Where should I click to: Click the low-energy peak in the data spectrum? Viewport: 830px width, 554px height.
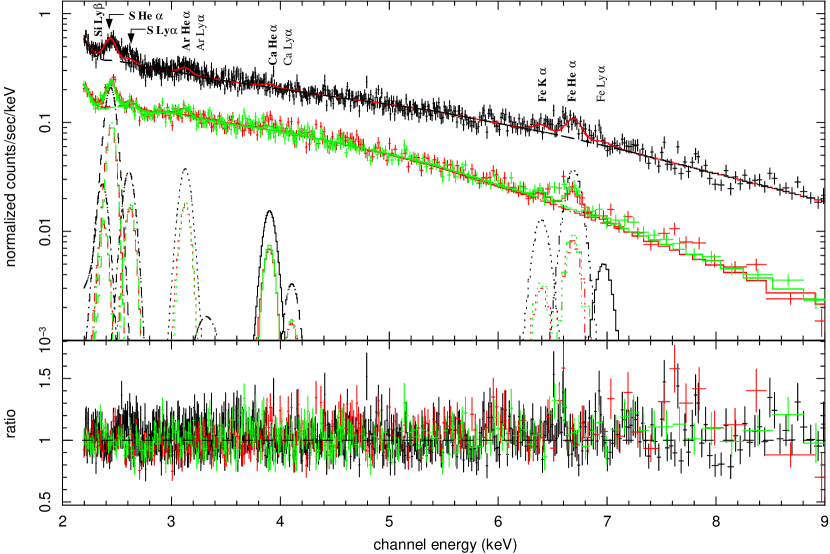112,80
